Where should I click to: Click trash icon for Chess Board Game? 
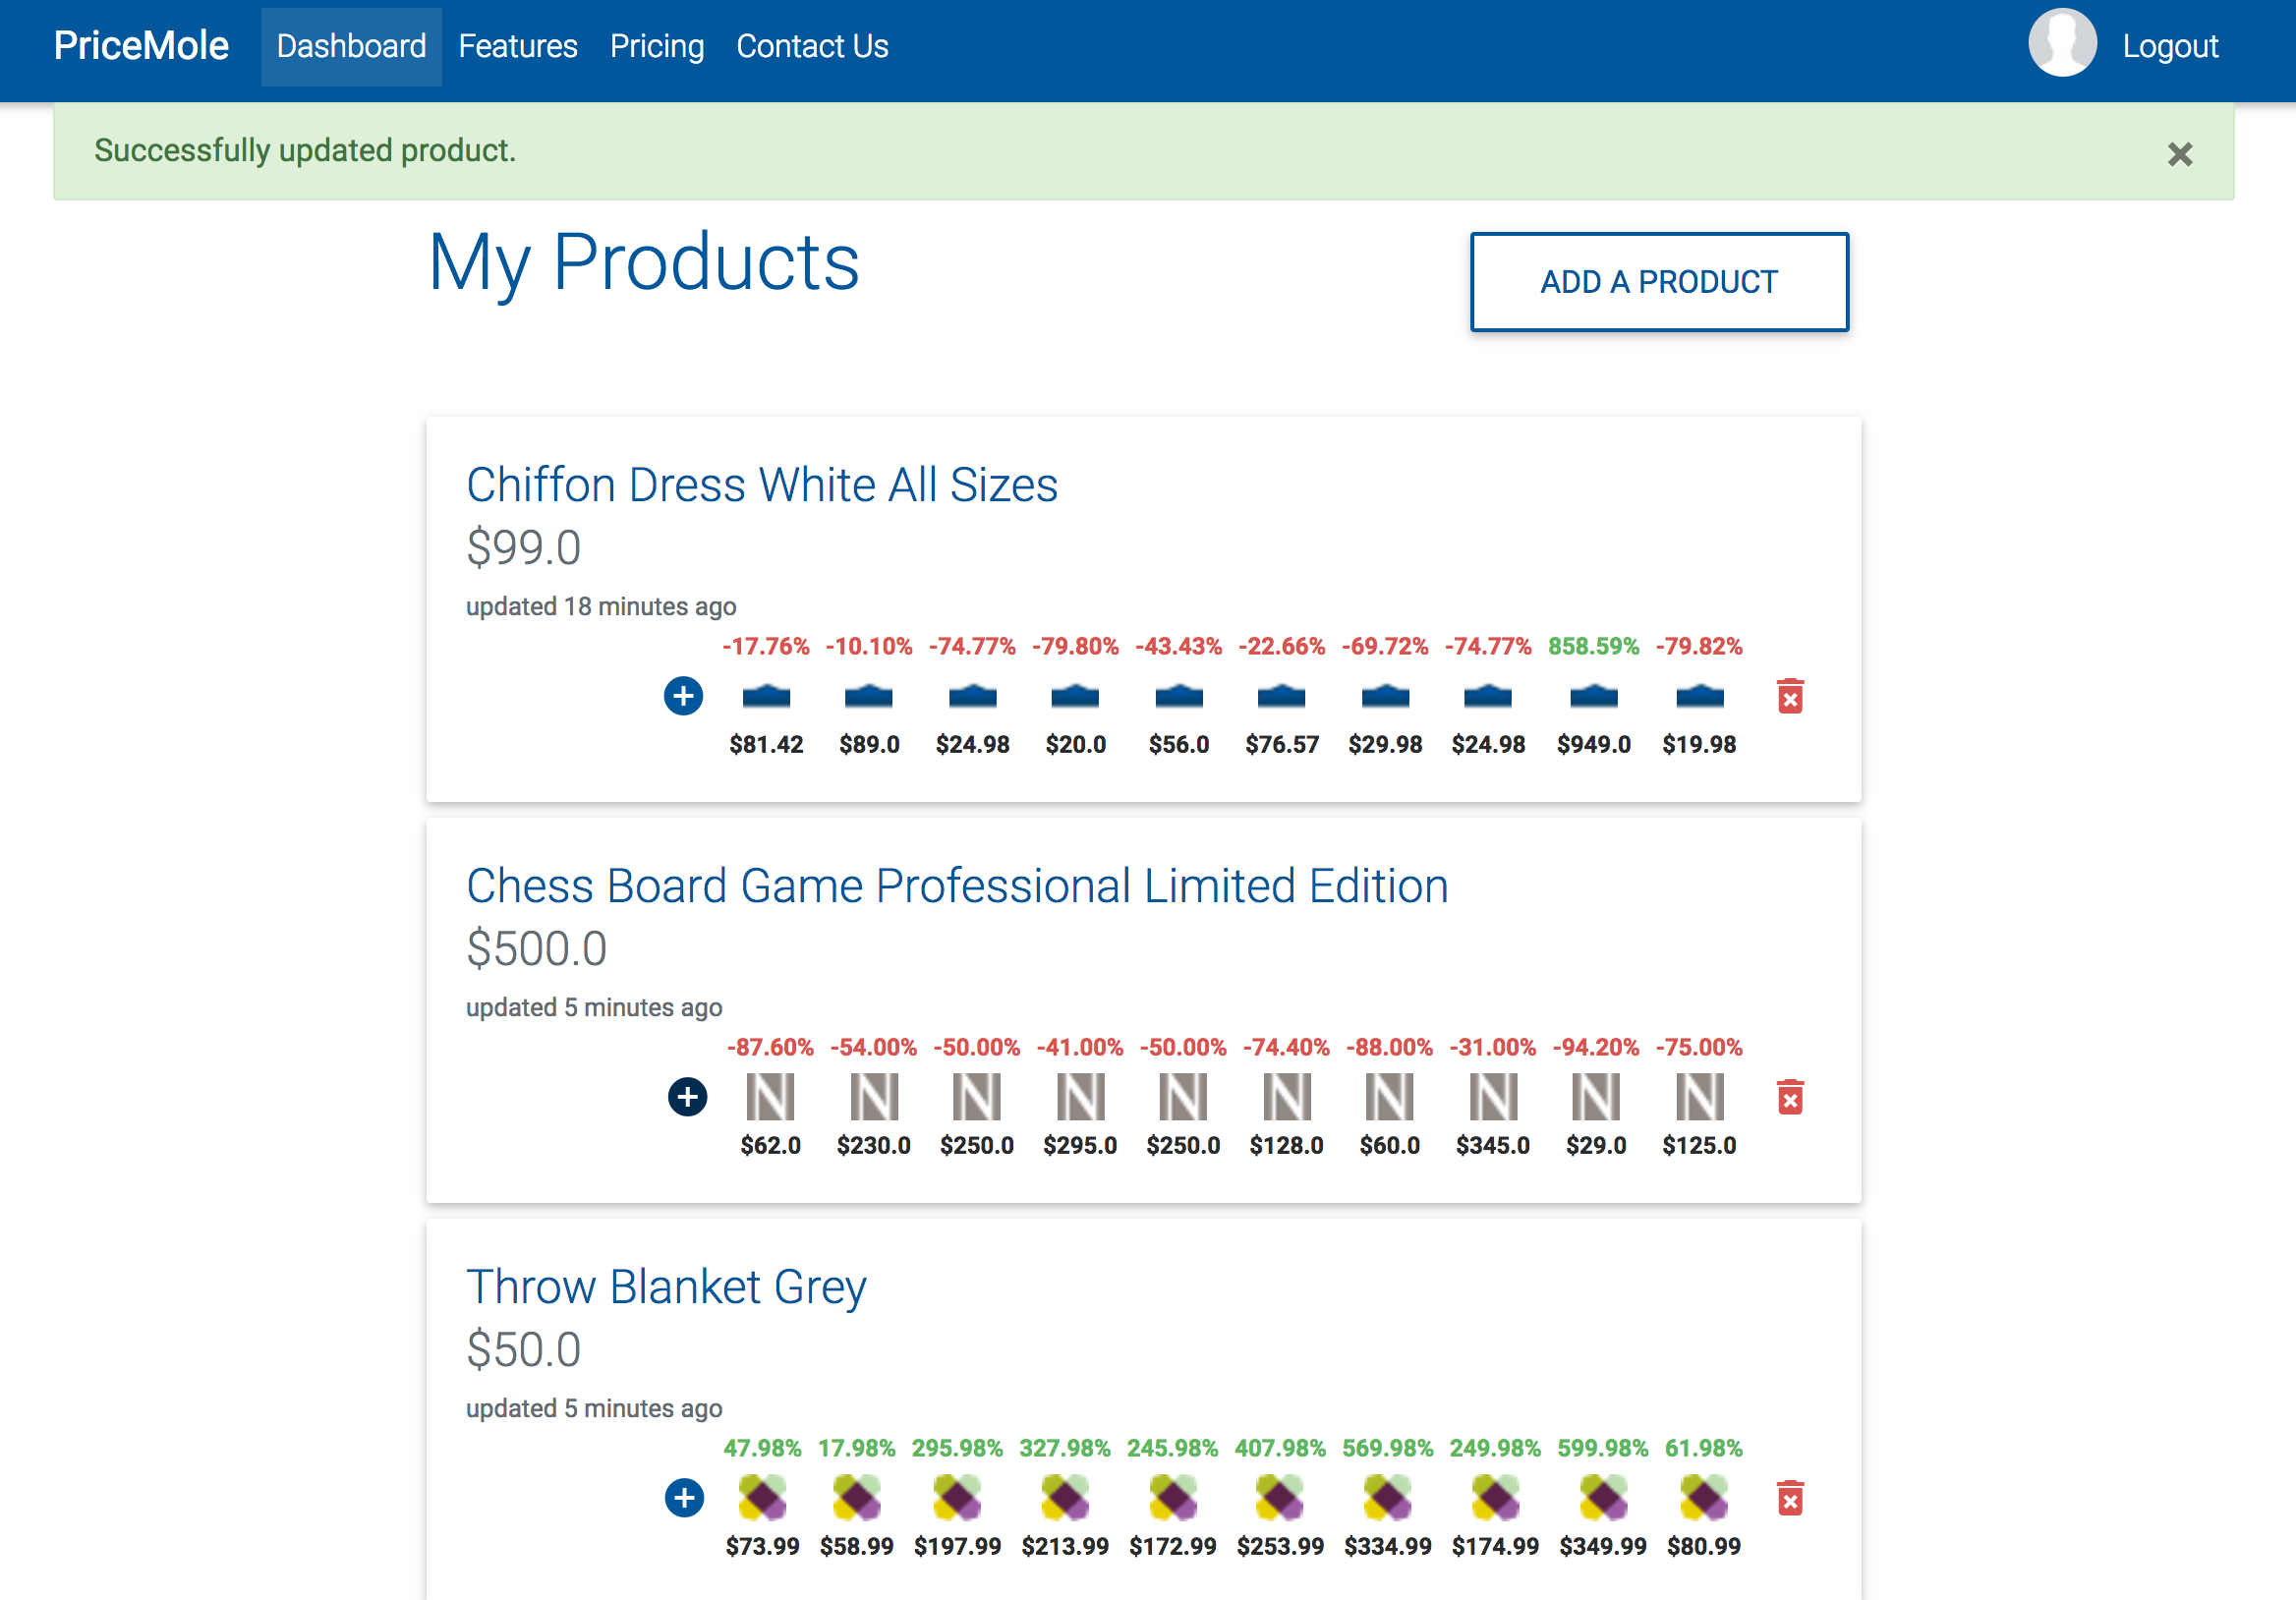point(1790,1097)
